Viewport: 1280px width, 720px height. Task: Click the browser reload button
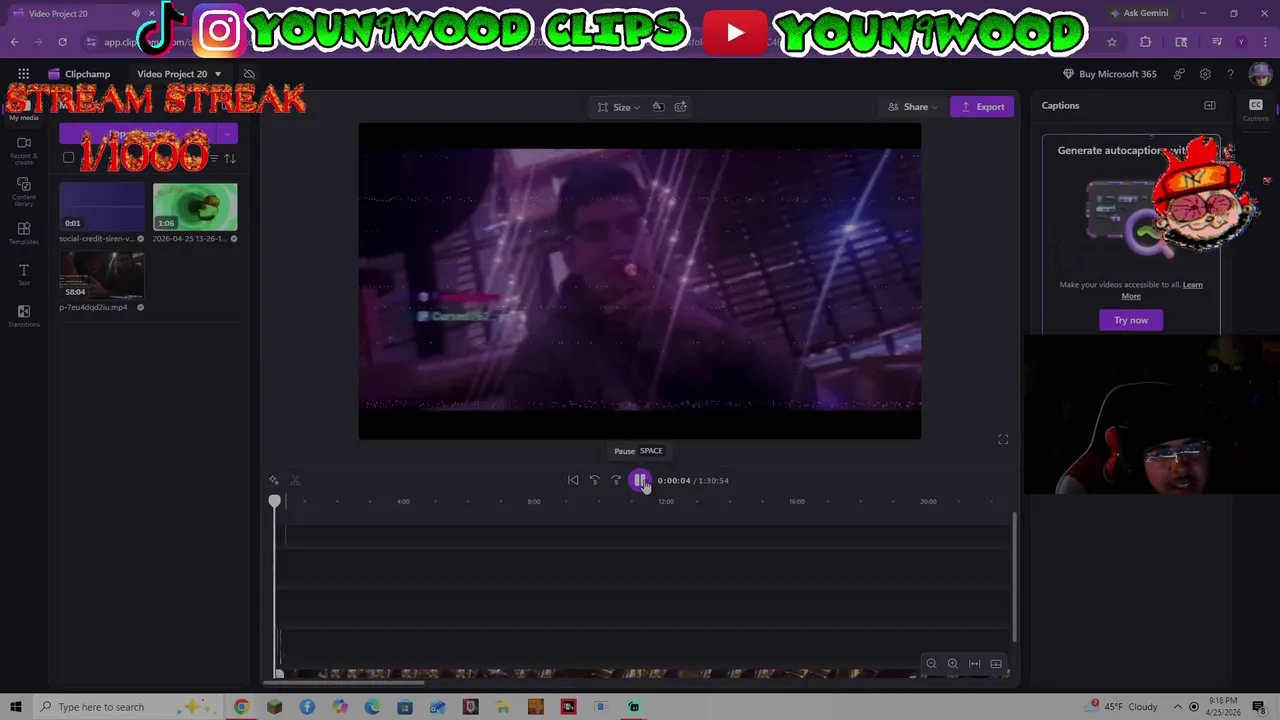click(x=62, y=42)
